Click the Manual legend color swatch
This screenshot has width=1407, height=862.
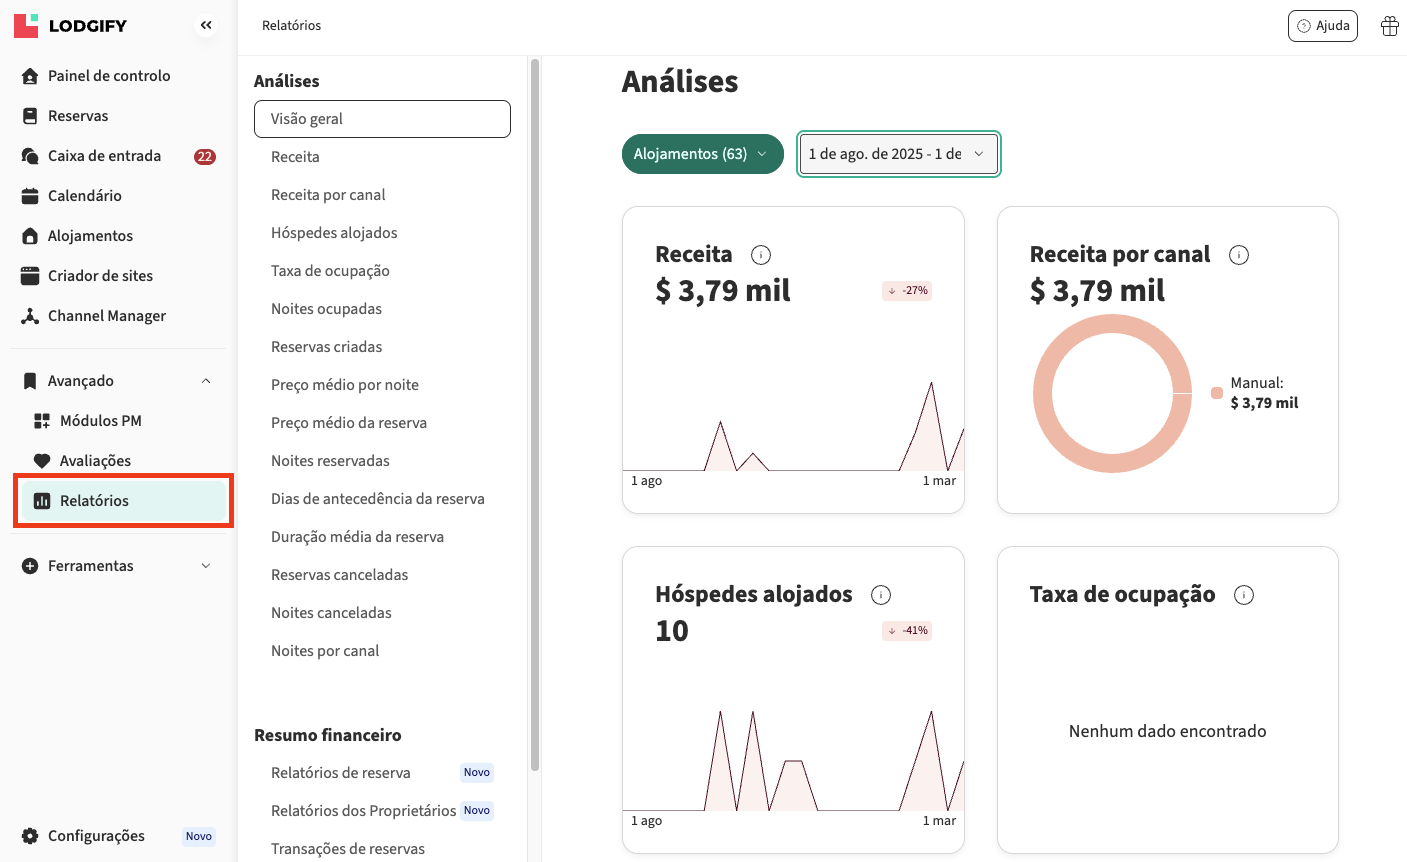pos(1217,393)
